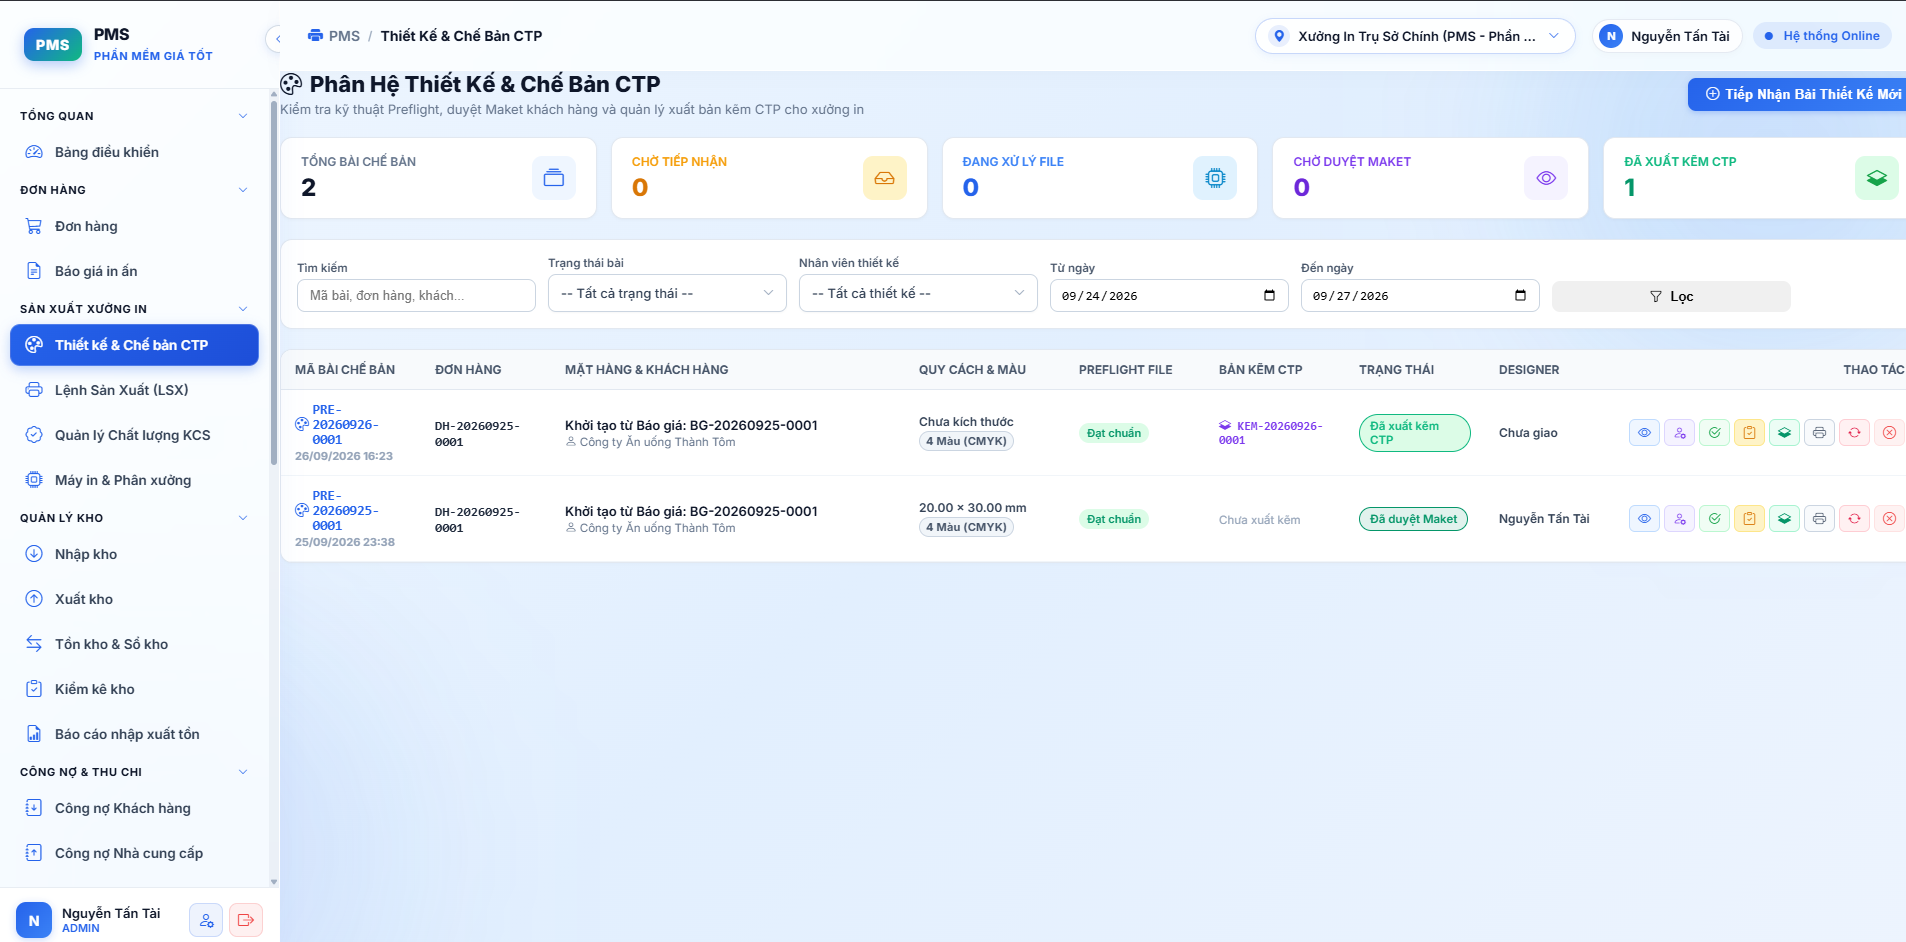This screenshot has height=942, width=1906.
Task: Go to Quản lý Chất lượng KCS
Action: 134,435
